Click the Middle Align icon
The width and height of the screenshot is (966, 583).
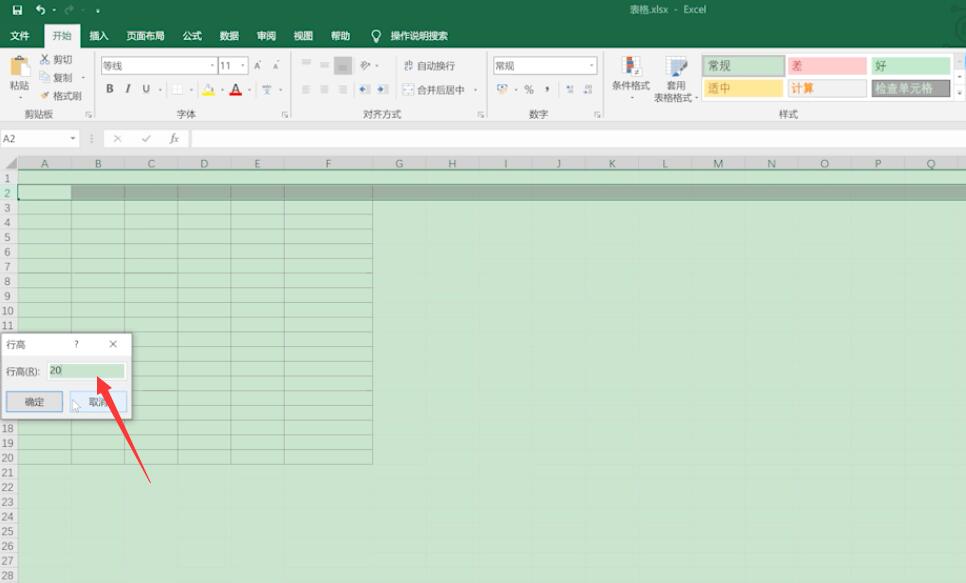pos(325,65)
